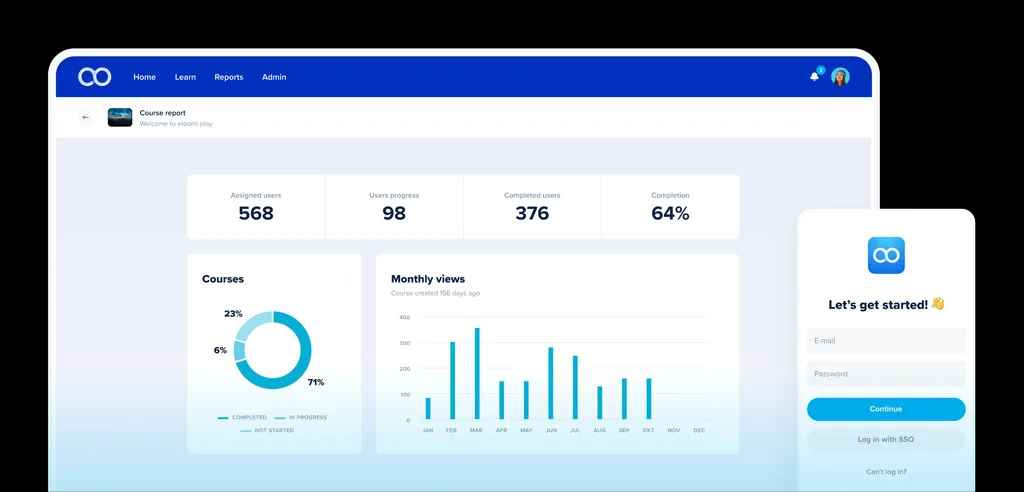The height and width of the screenshot is (492, 1024).
Task: Open the user profile avatar
Action: 840,76
